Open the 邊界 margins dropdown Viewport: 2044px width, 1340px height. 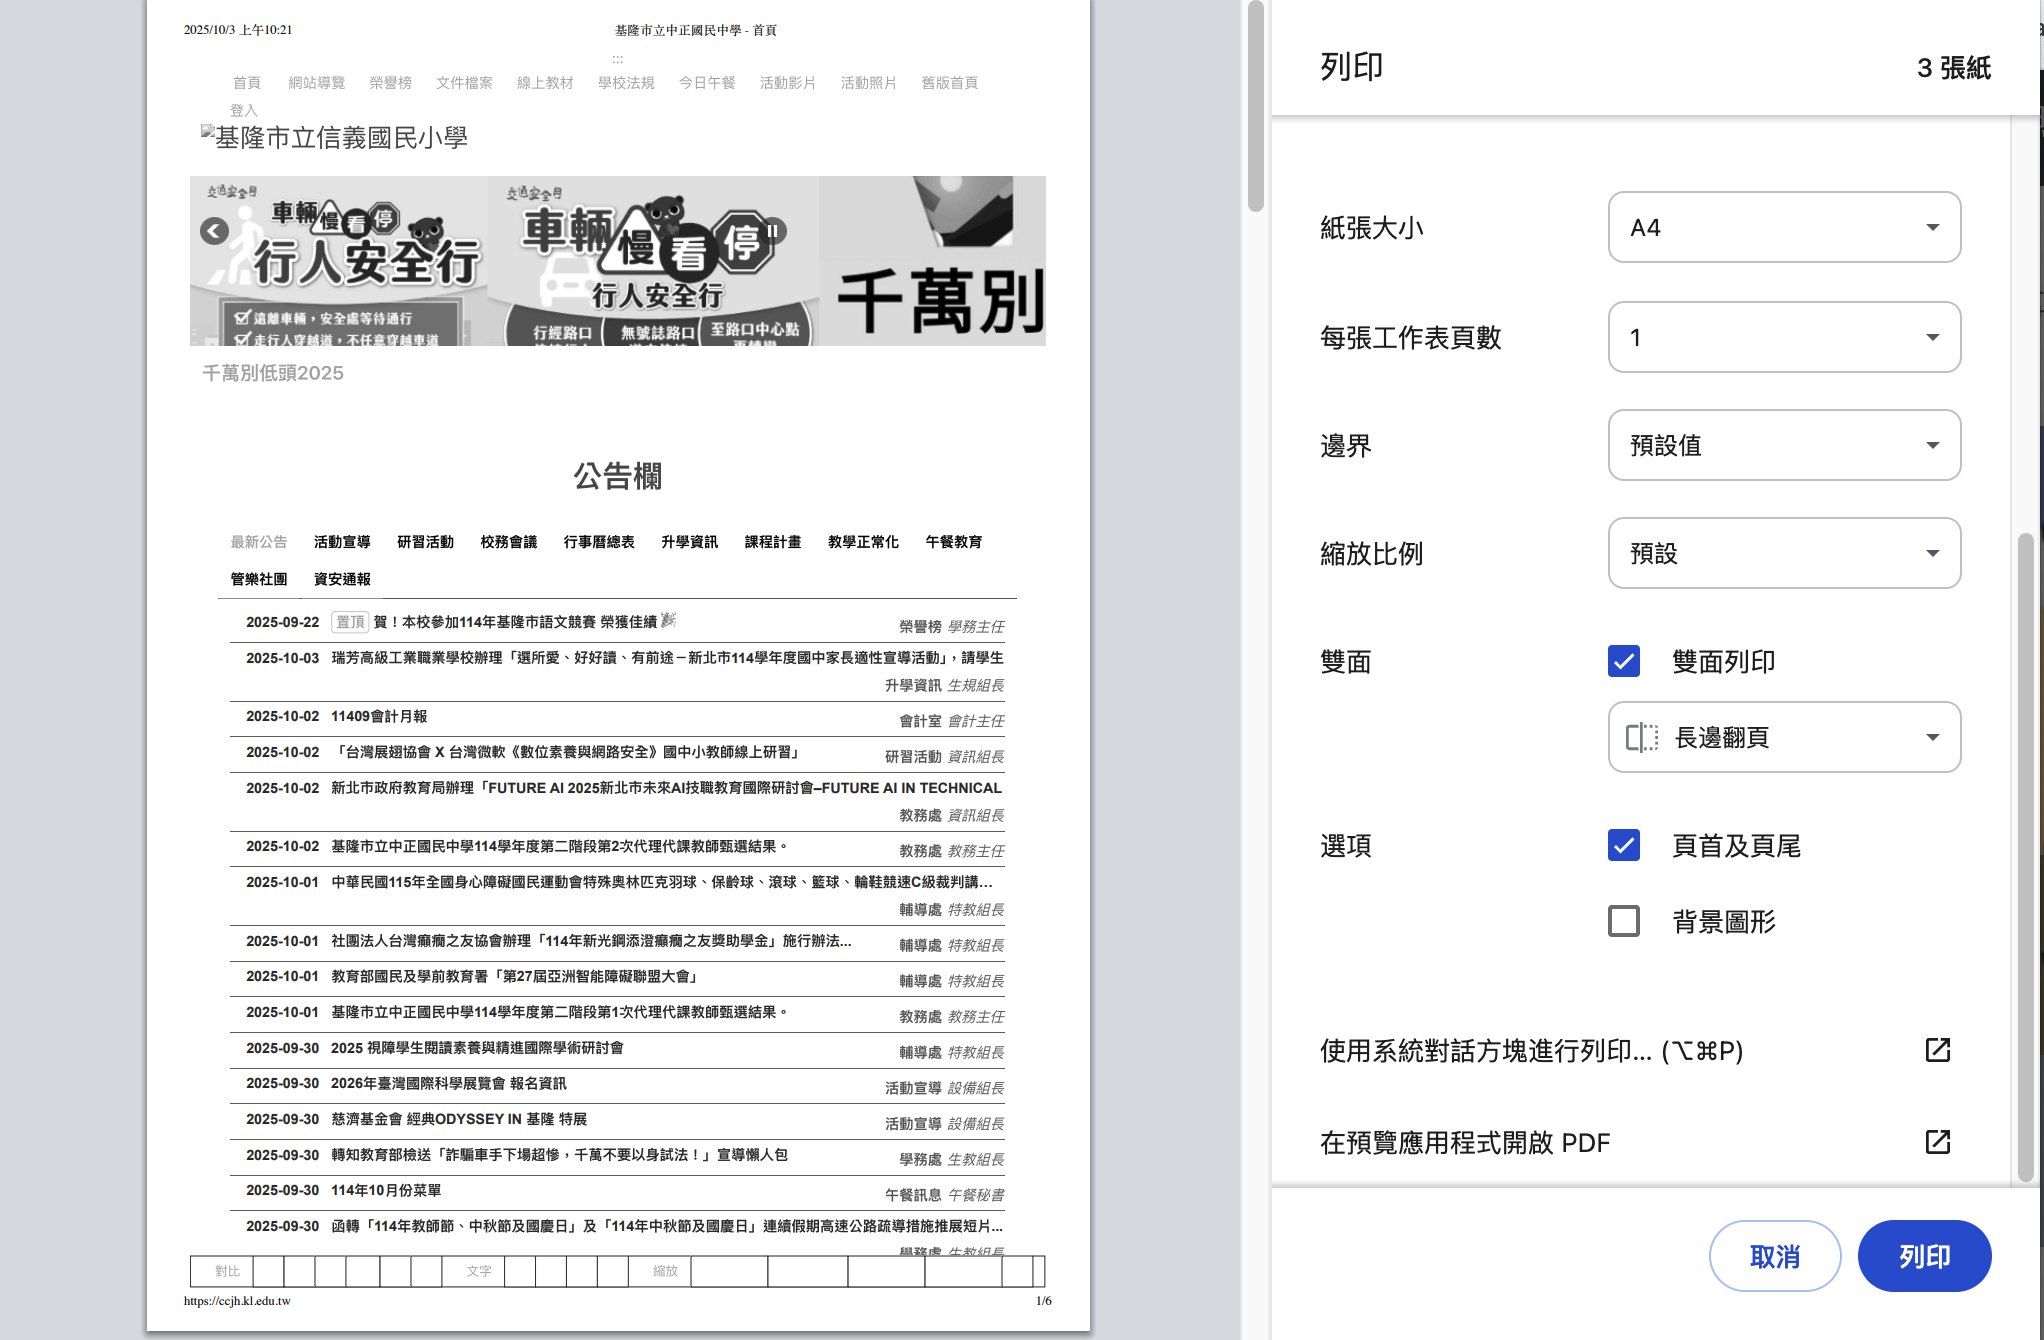[x=1784, y=445]
